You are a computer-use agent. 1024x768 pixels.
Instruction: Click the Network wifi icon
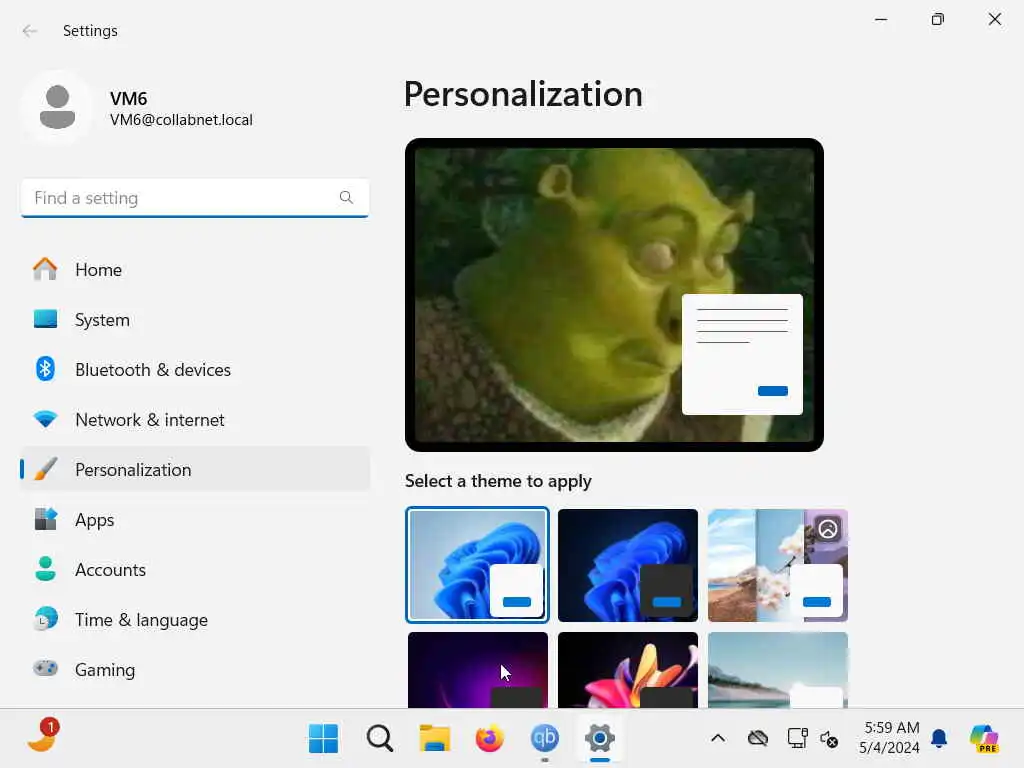[45, 419]
